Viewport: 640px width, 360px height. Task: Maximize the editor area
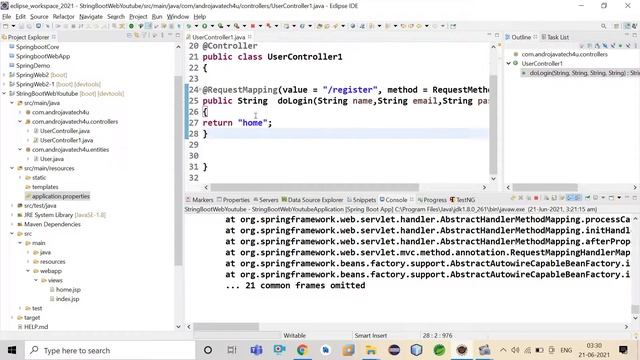497,36
